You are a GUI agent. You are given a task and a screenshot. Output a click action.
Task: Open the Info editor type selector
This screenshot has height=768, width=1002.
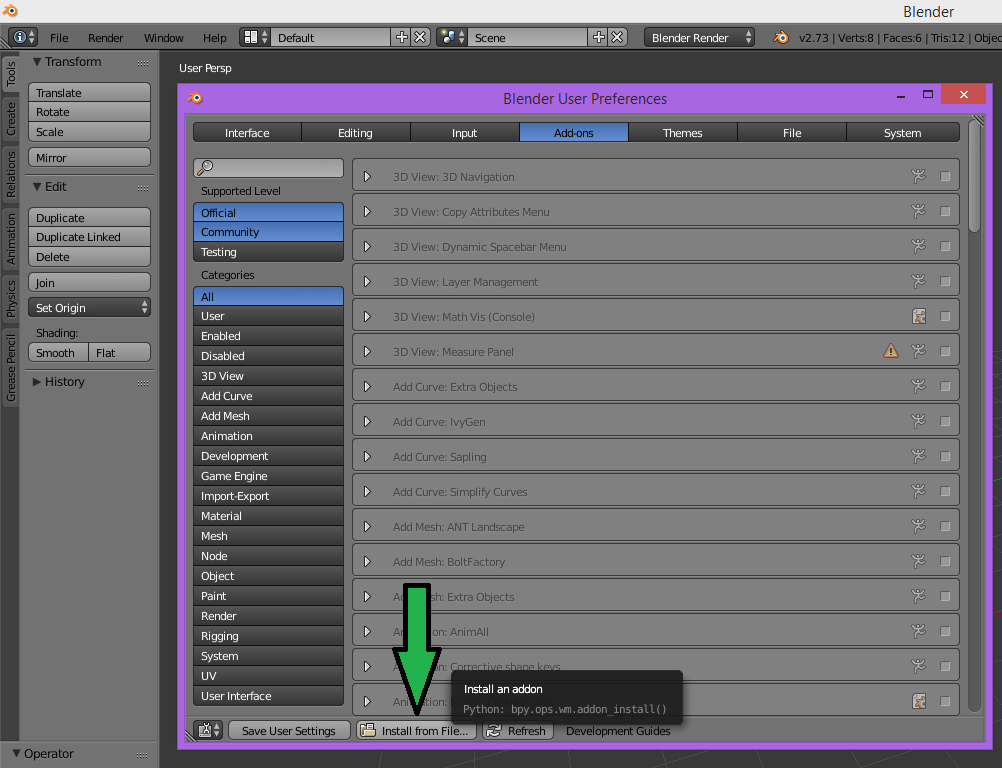click(24, 38)
